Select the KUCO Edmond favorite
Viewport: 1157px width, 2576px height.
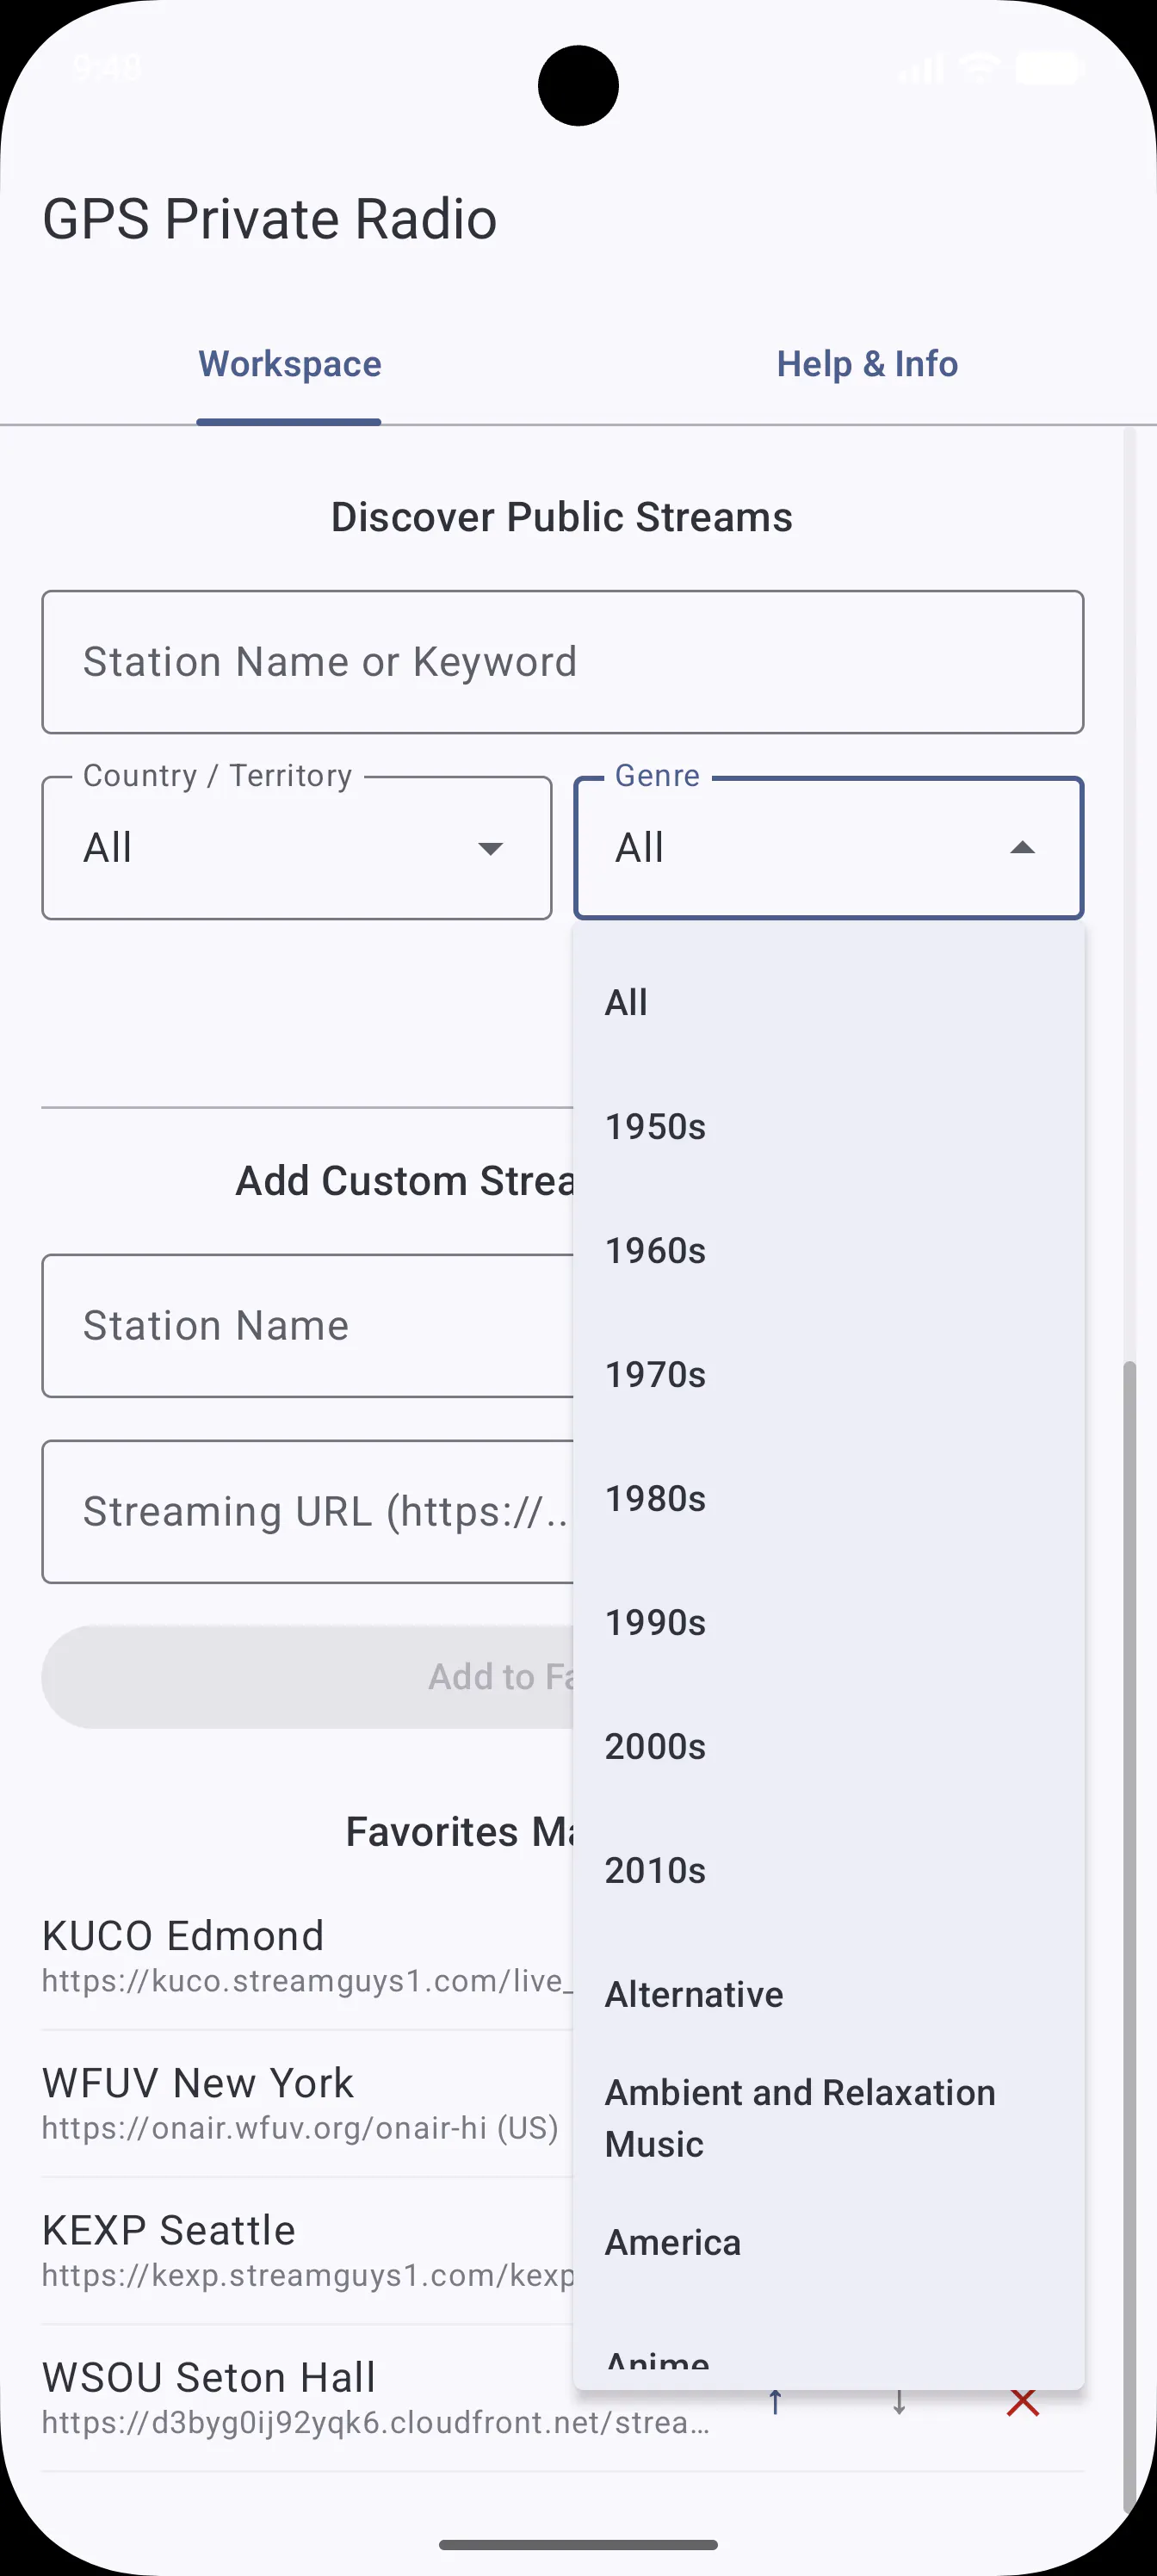[307, 1956]
